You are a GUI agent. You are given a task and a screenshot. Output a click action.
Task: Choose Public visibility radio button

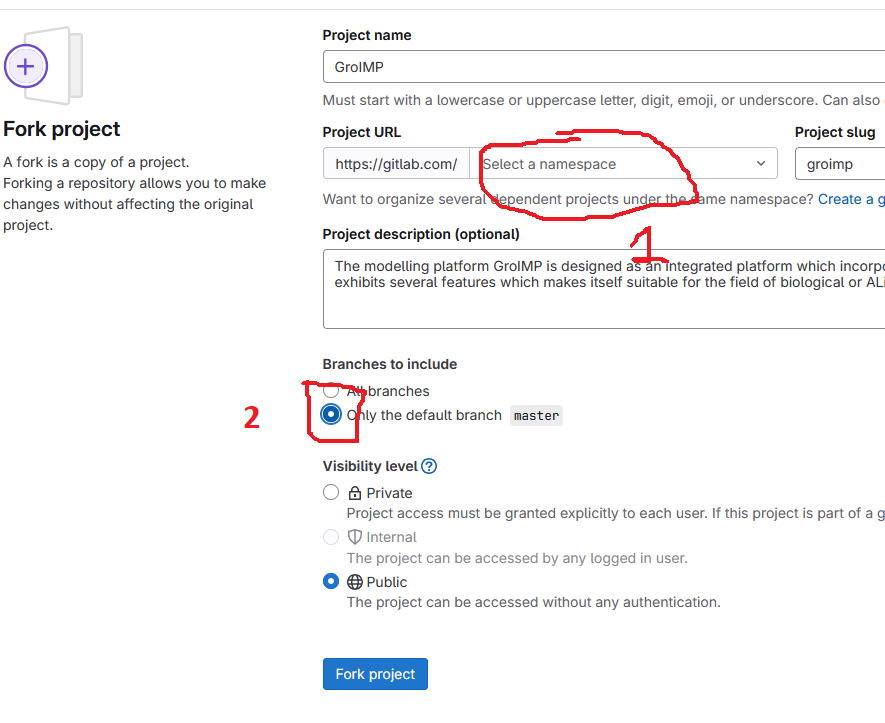pos(331,581)
